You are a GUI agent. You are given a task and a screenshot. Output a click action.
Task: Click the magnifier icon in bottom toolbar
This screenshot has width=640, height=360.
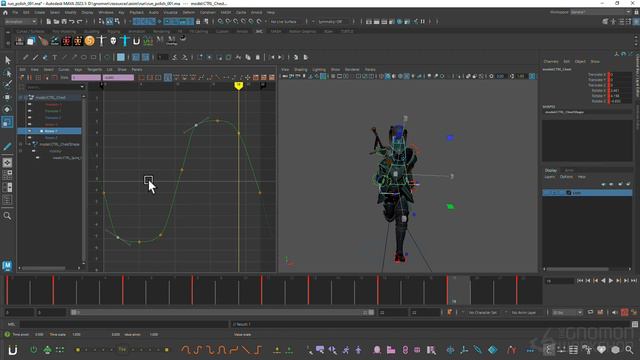pyautogui.click(x=629, y=350)
